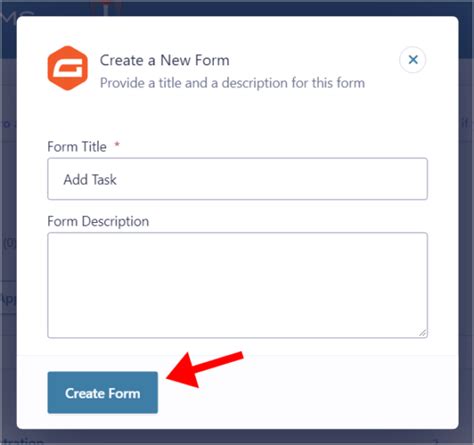Screen dimensions: 474x445
Task: Close the Create a New Form dialog
Action: [x=413, y=60]
